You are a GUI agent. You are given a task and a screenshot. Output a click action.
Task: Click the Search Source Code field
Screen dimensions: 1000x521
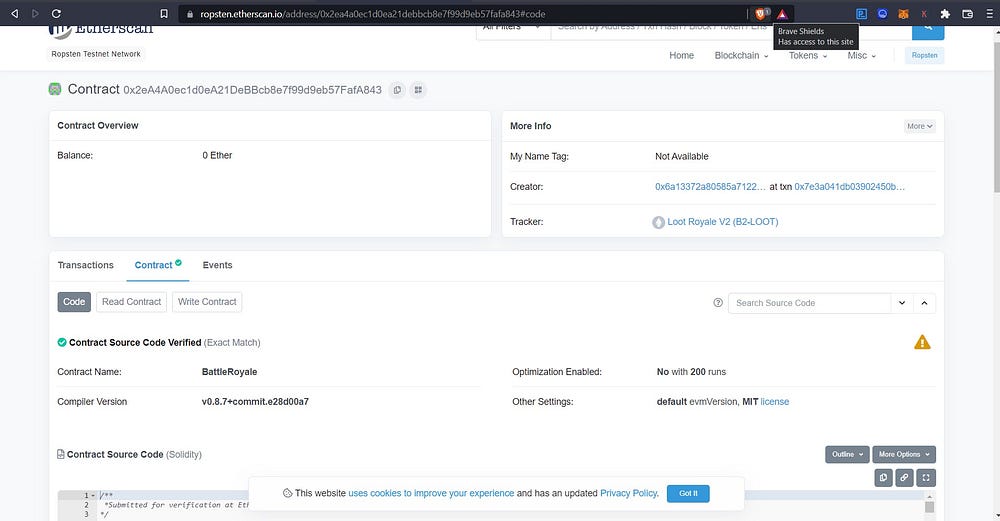pyautogui.click(x=809, y=303)
